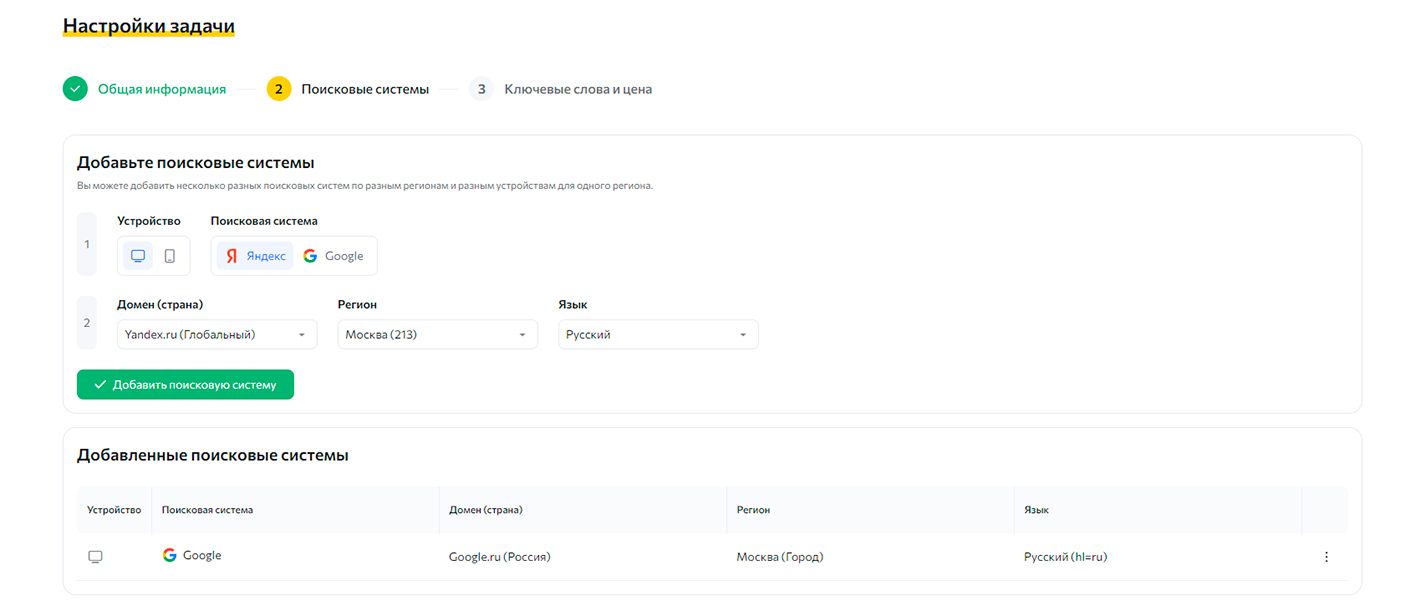The width and height of the screenshot is (1420, 600).
Task: Click the Google logo in the added systems table
Action: [170, 555]
